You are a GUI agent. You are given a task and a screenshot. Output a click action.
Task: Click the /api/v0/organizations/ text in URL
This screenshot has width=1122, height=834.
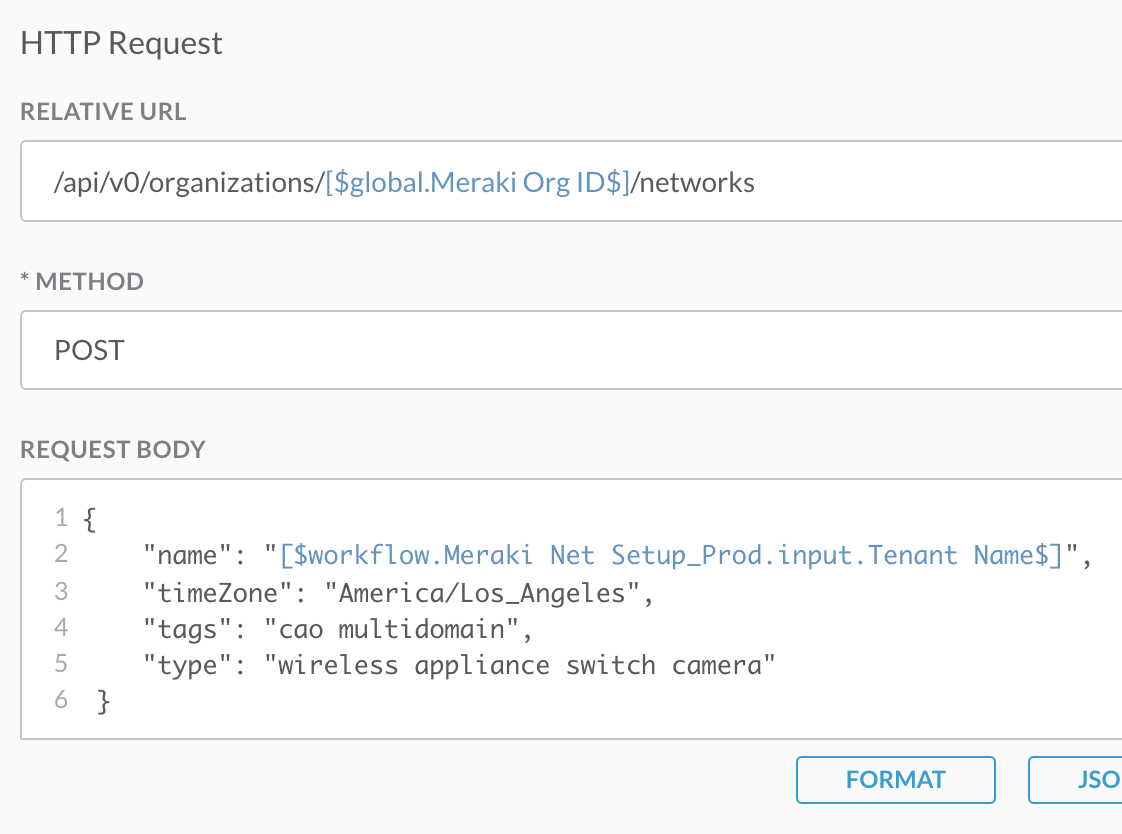point(189,182)
